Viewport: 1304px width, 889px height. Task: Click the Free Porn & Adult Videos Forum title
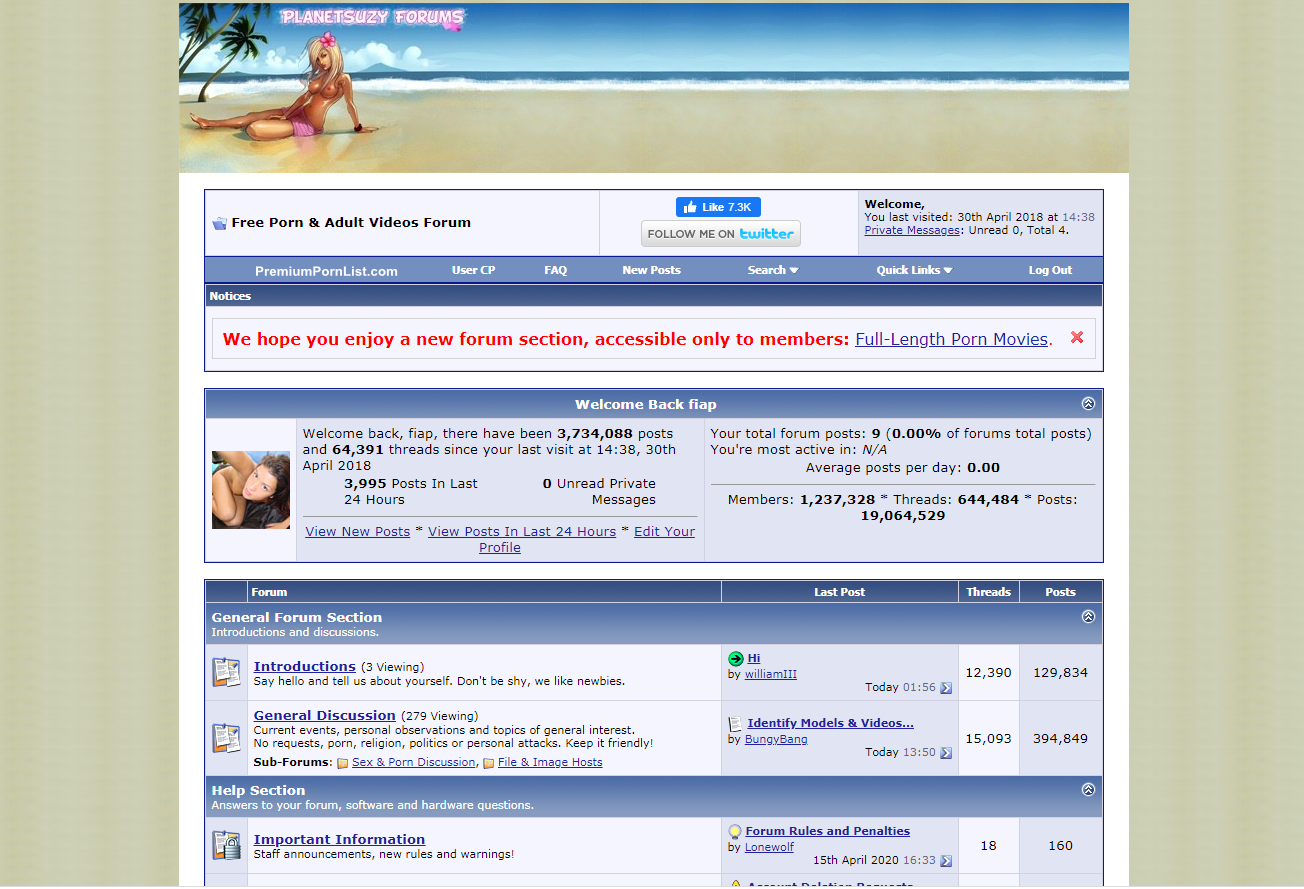pos(351,223)
